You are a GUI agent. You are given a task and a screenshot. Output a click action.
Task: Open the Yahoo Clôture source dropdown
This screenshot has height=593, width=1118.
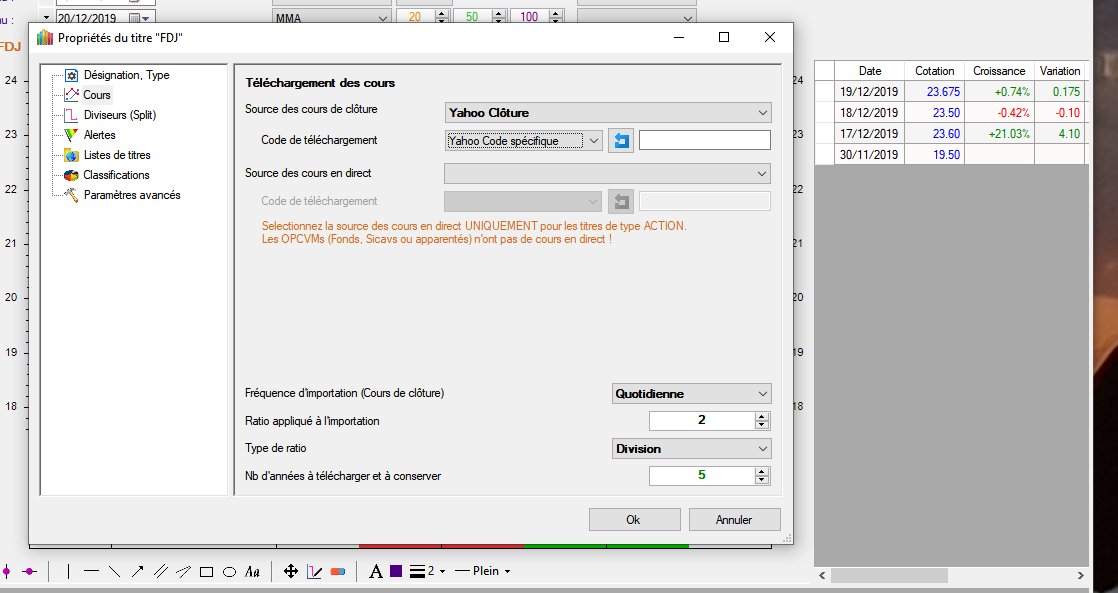pyautogui.click(x=608, y=113)
